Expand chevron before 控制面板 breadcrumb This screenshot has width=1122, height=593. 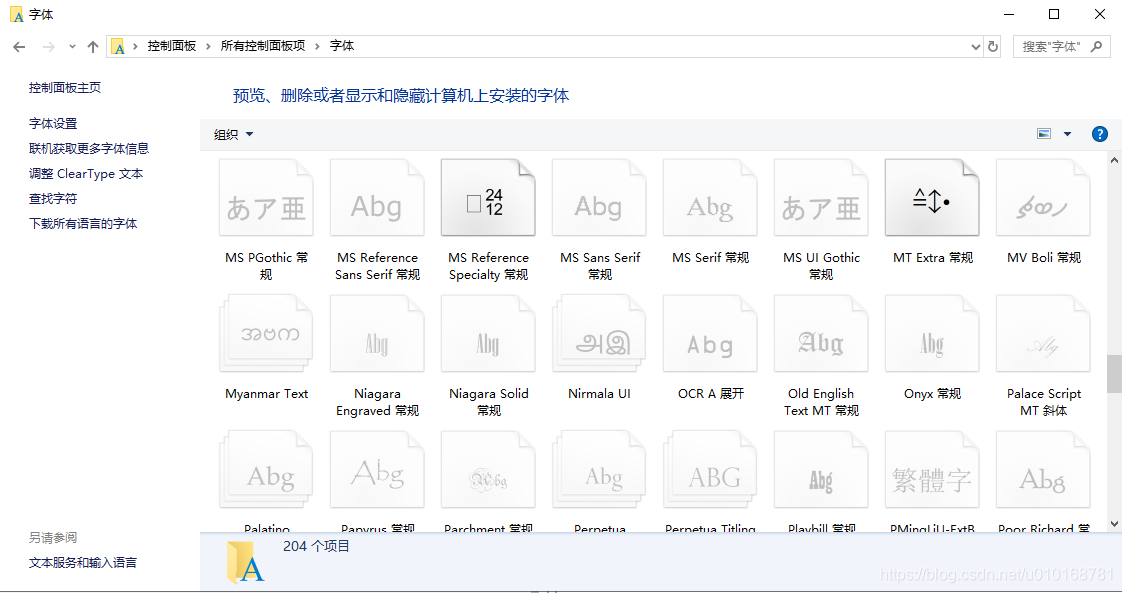[135, 46]
